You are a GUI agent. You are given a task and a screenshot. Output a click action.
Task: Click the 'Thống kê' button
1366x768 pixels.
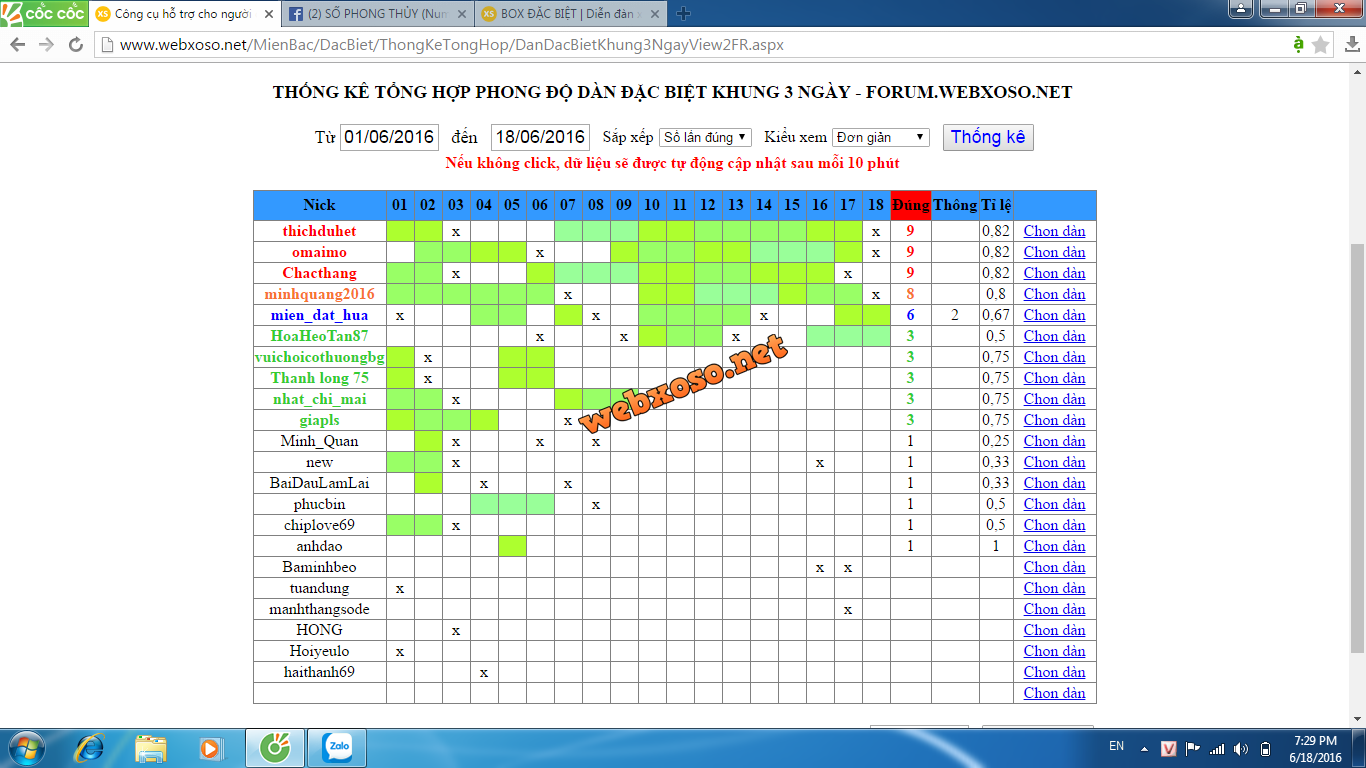point(988,137)
